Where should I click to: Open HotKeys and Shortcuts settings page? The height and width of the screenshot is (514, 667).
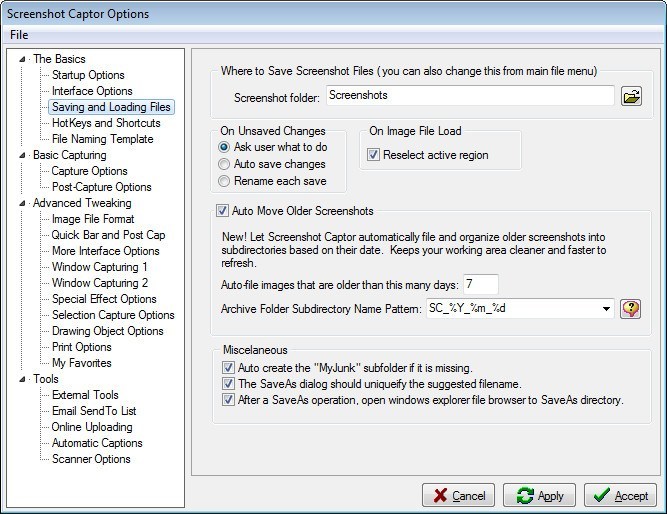tap(106, 123)
